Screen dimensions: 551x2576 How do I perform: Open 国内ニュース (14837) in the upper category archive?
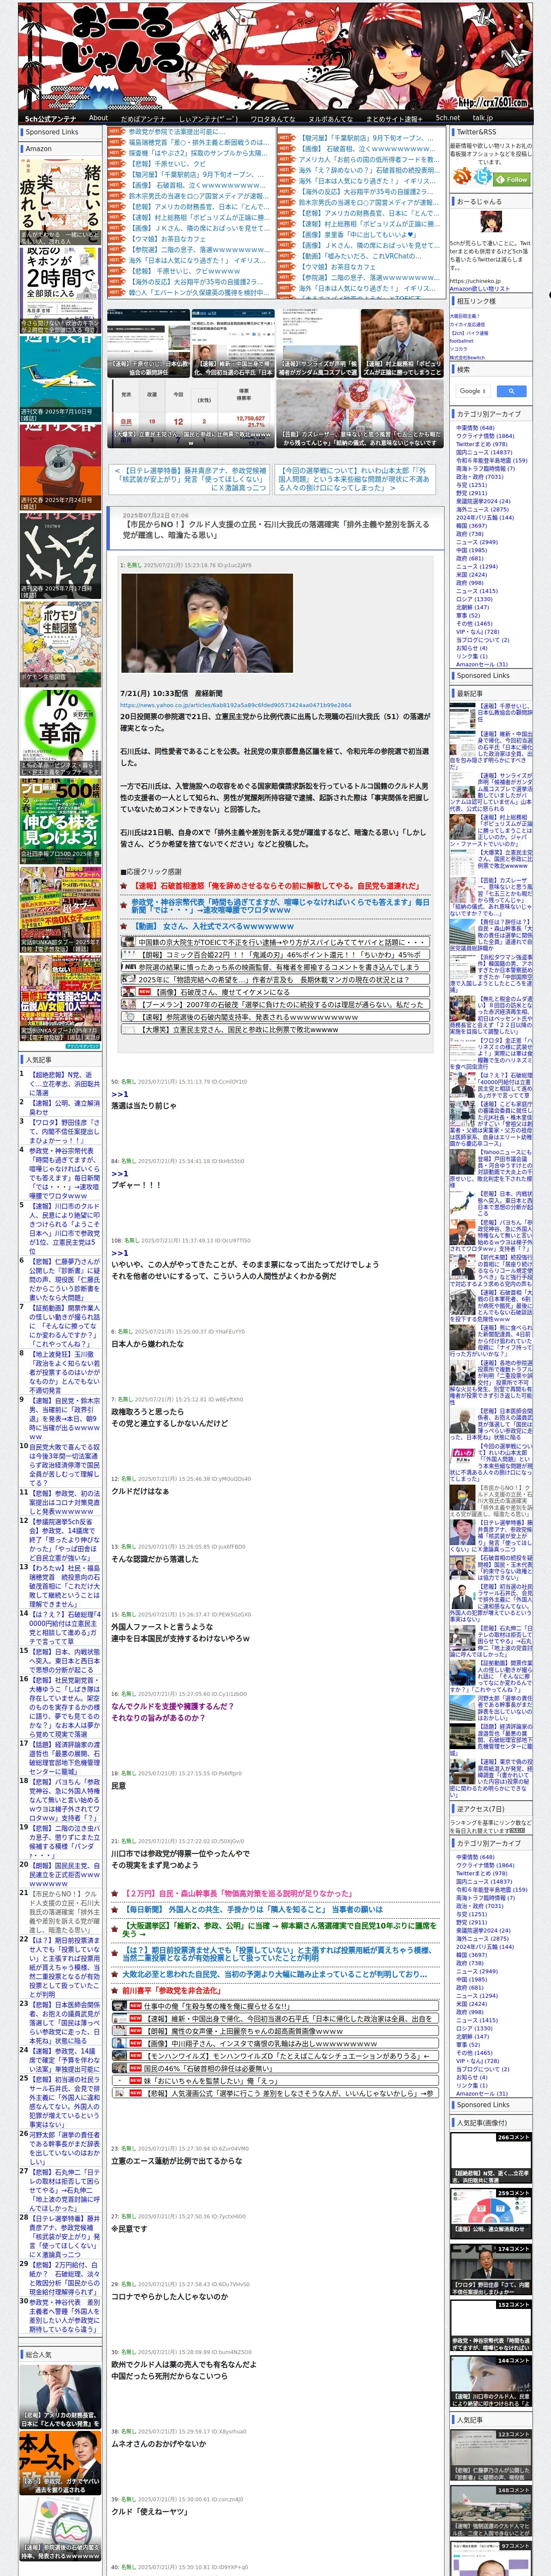coord(484,452)
